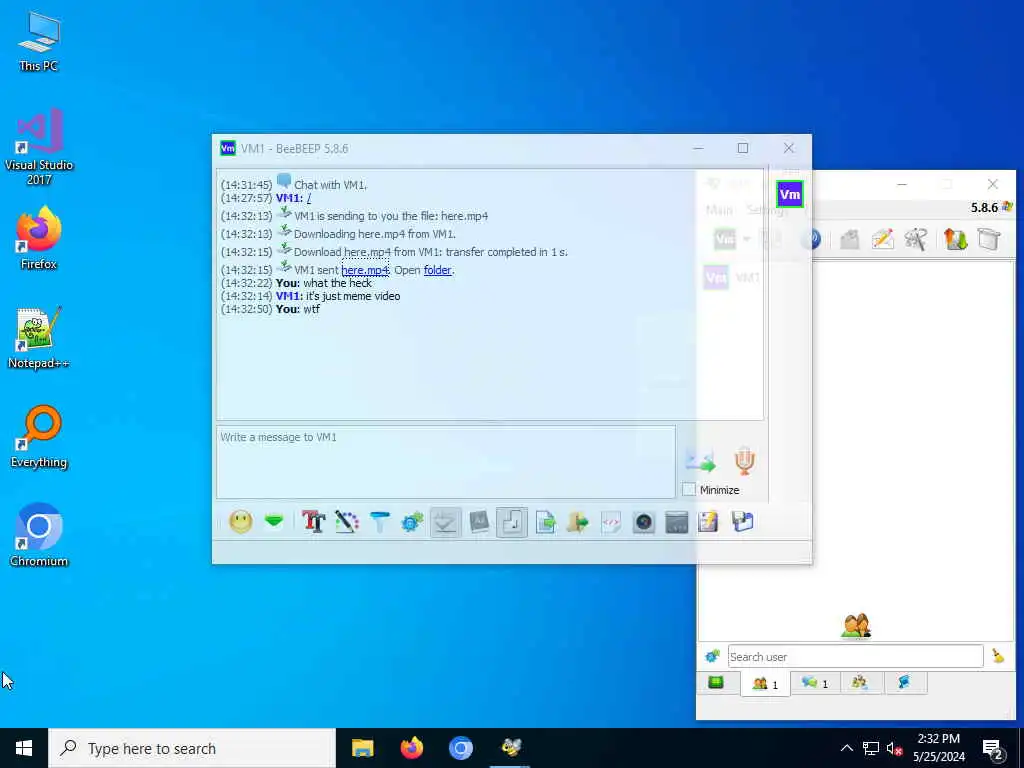Image resolution: width=1024 pixels, height=768 pixels.
Task: Click the 5.8.6 version label in main window
Action: tap(984, 208)
